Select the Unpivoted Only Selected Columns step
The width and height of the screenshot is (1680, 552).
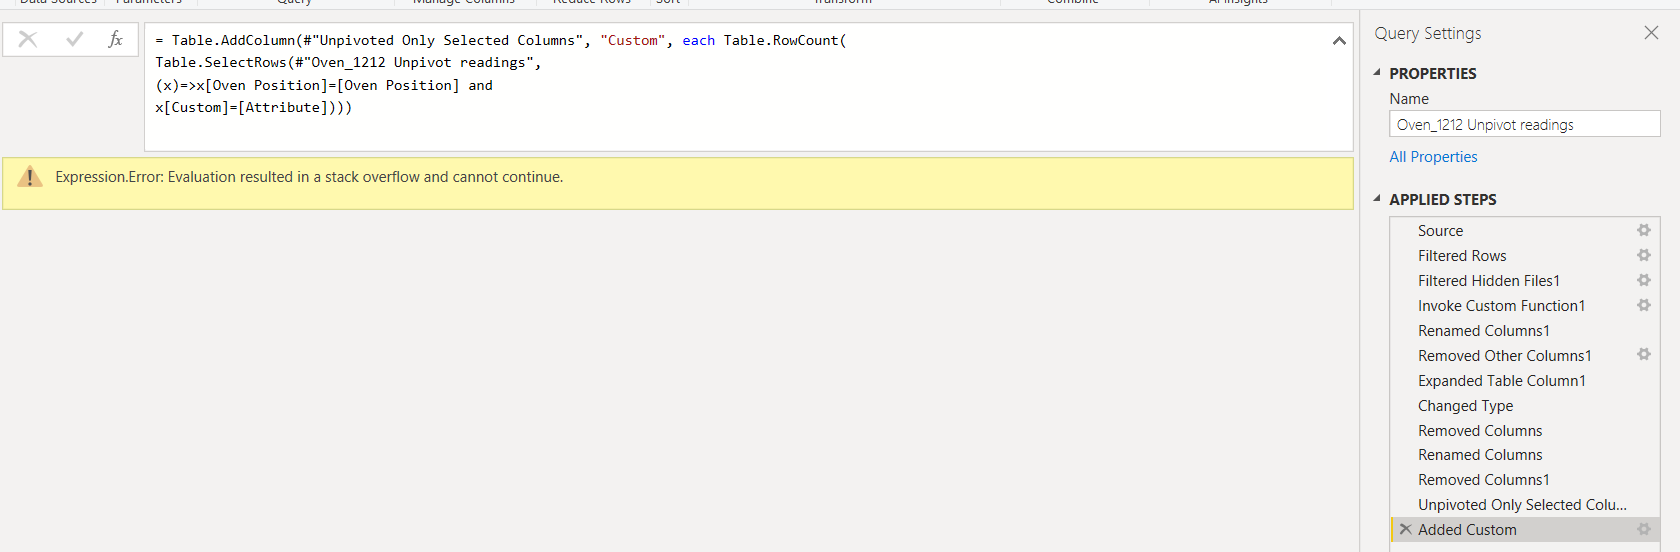1524,505
